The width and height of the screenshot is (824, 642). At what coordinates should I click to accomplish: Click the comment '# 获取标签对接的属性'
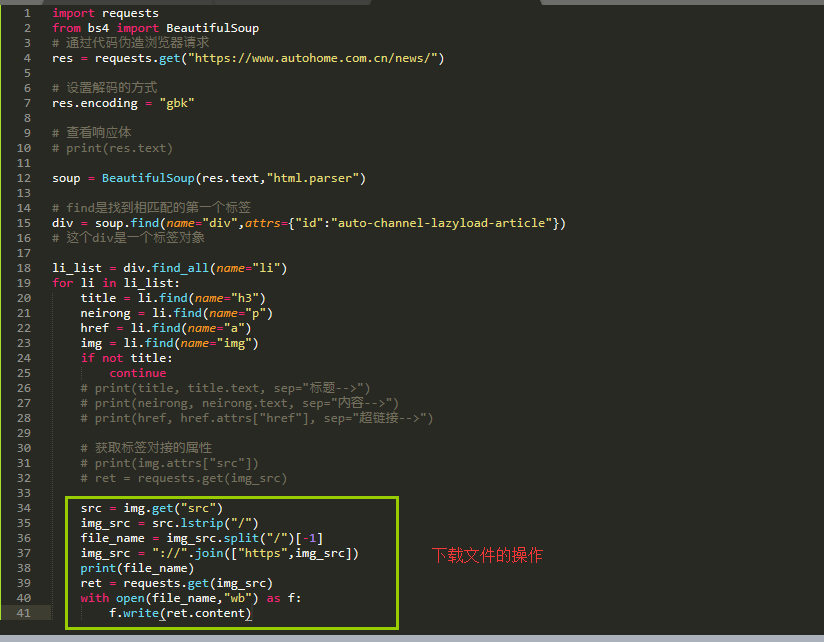pos(146,448)
